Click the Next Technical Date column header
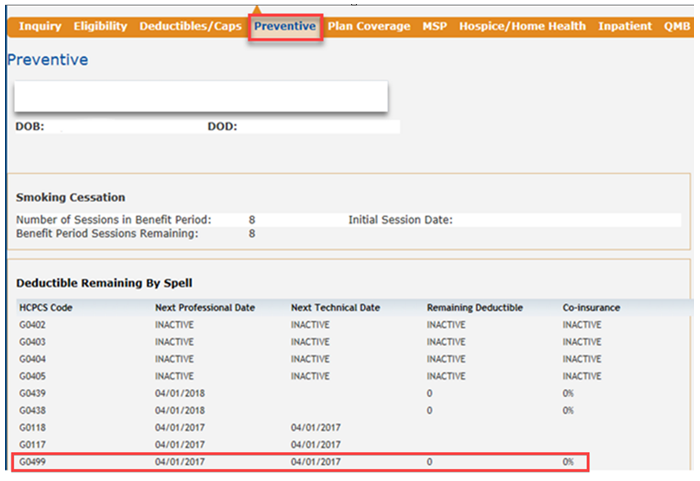The image size is (700, 481). tap(335, 308)
